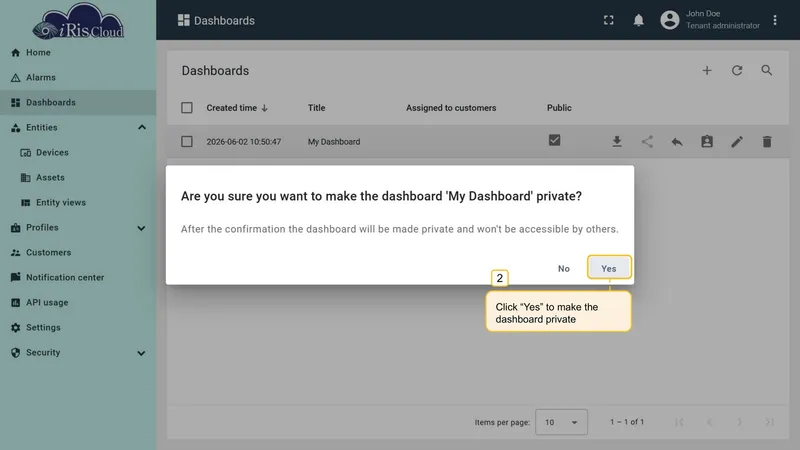Screen dimensions: 800x450
Task: Click the John Doe user avatar
Action: click(x=670, y=20)
